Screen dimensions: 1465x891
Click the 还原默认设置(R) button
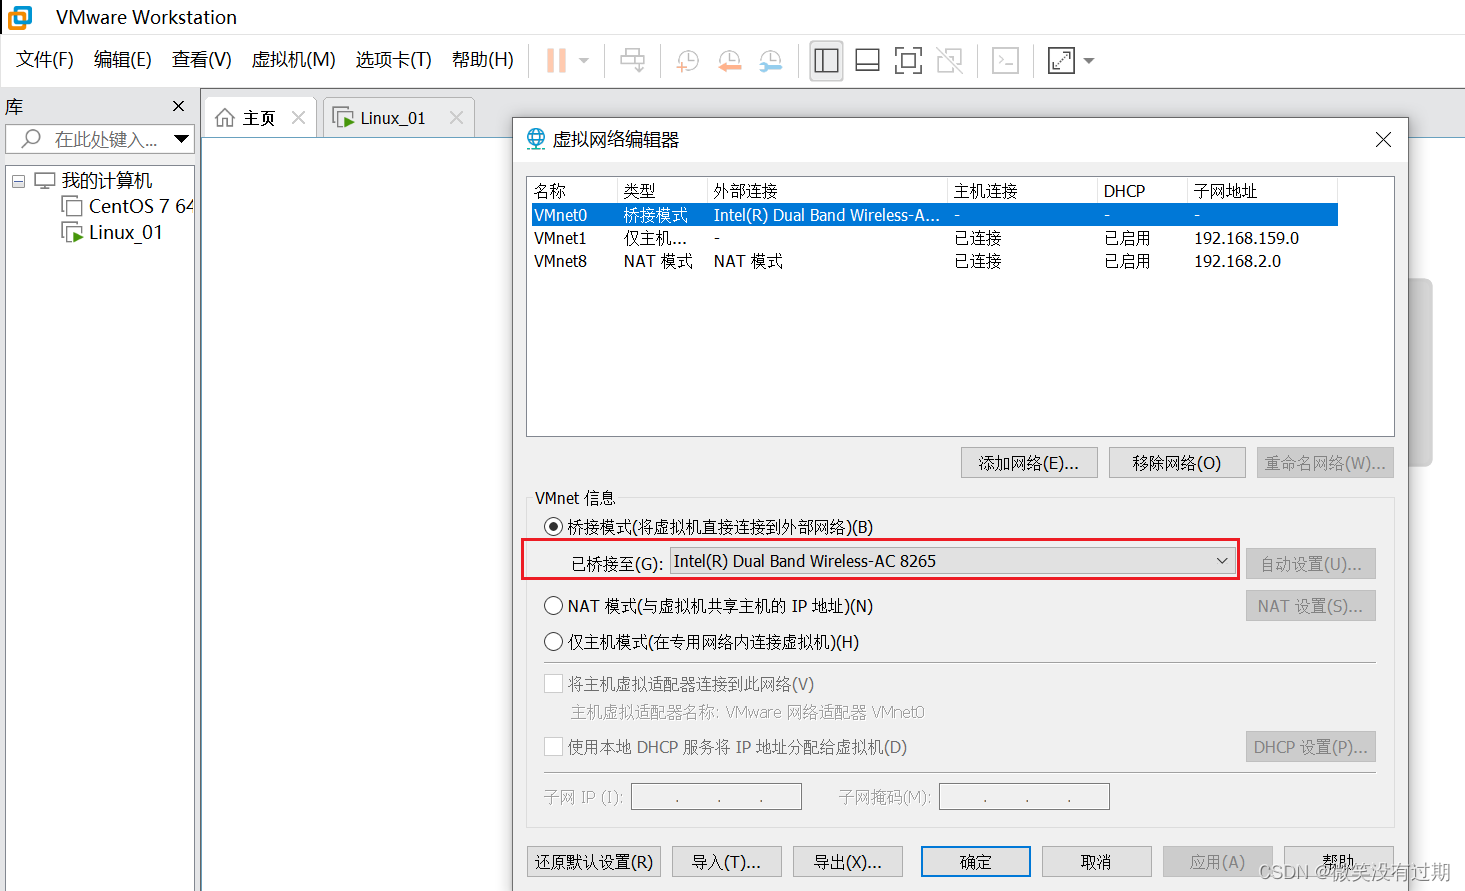(x=594, y=861)
